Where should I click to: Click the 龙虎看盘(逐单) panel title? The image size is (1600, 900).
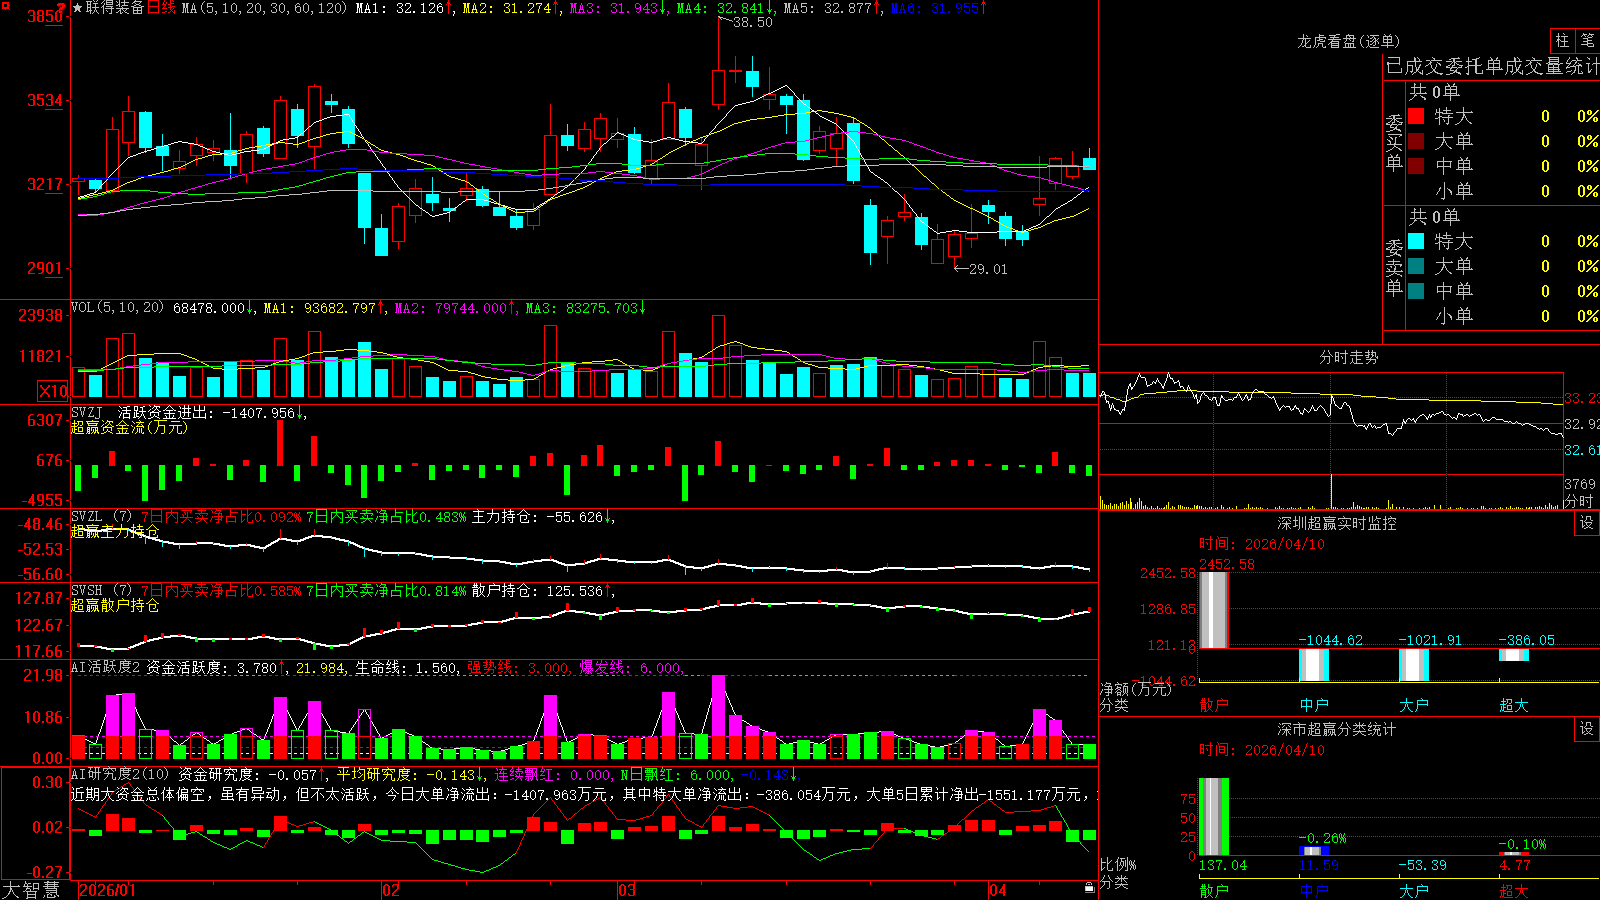click(1349, 41)
